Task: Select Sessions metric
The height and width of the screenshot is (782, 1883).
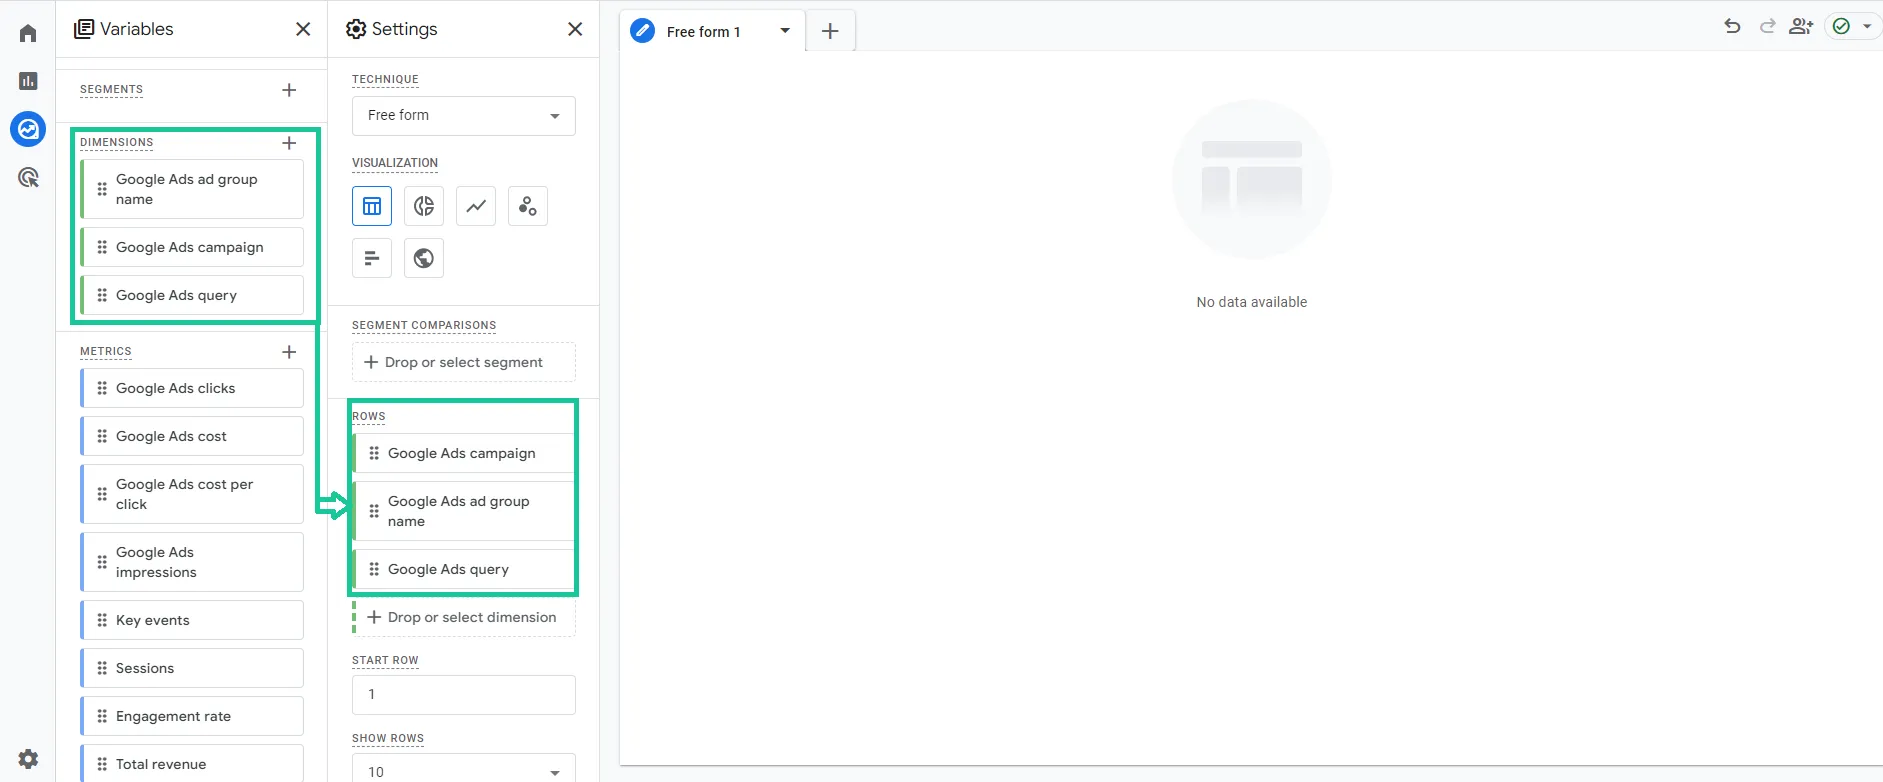Action: pos(192,668)
